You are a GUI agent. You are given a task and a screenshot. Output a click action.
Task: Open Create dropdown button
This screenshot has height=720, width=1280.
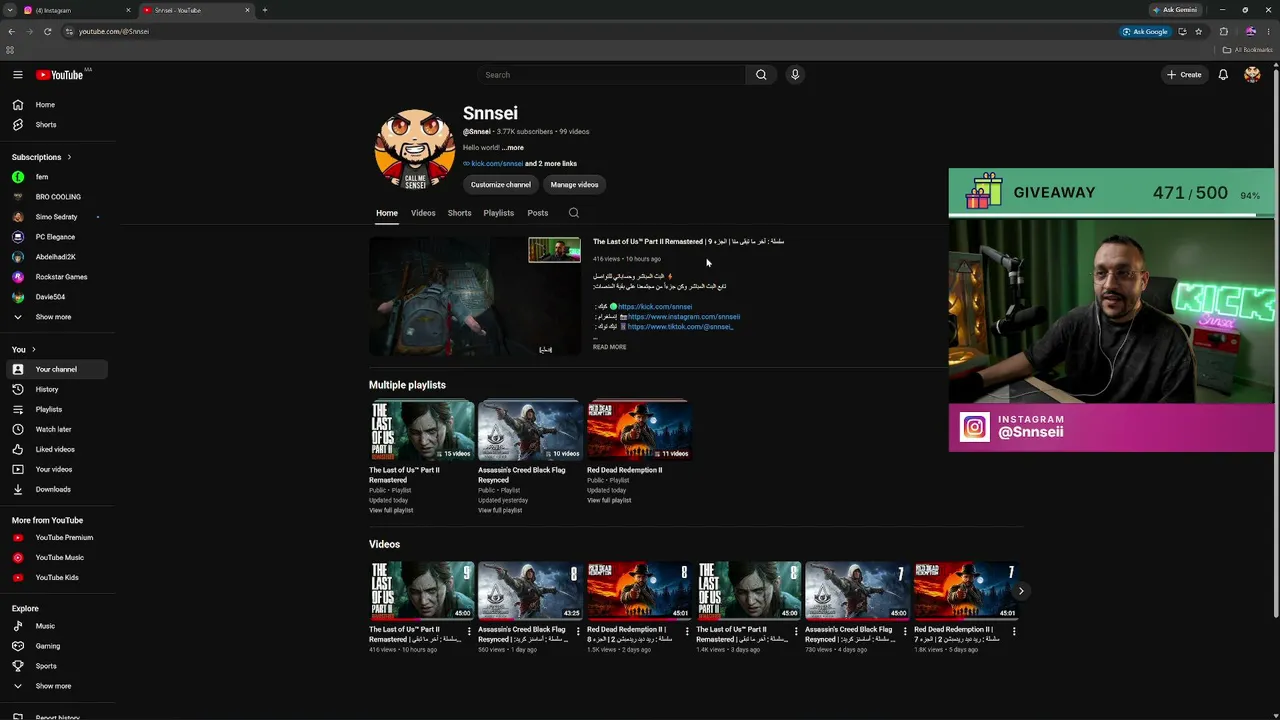[1184, 75]
